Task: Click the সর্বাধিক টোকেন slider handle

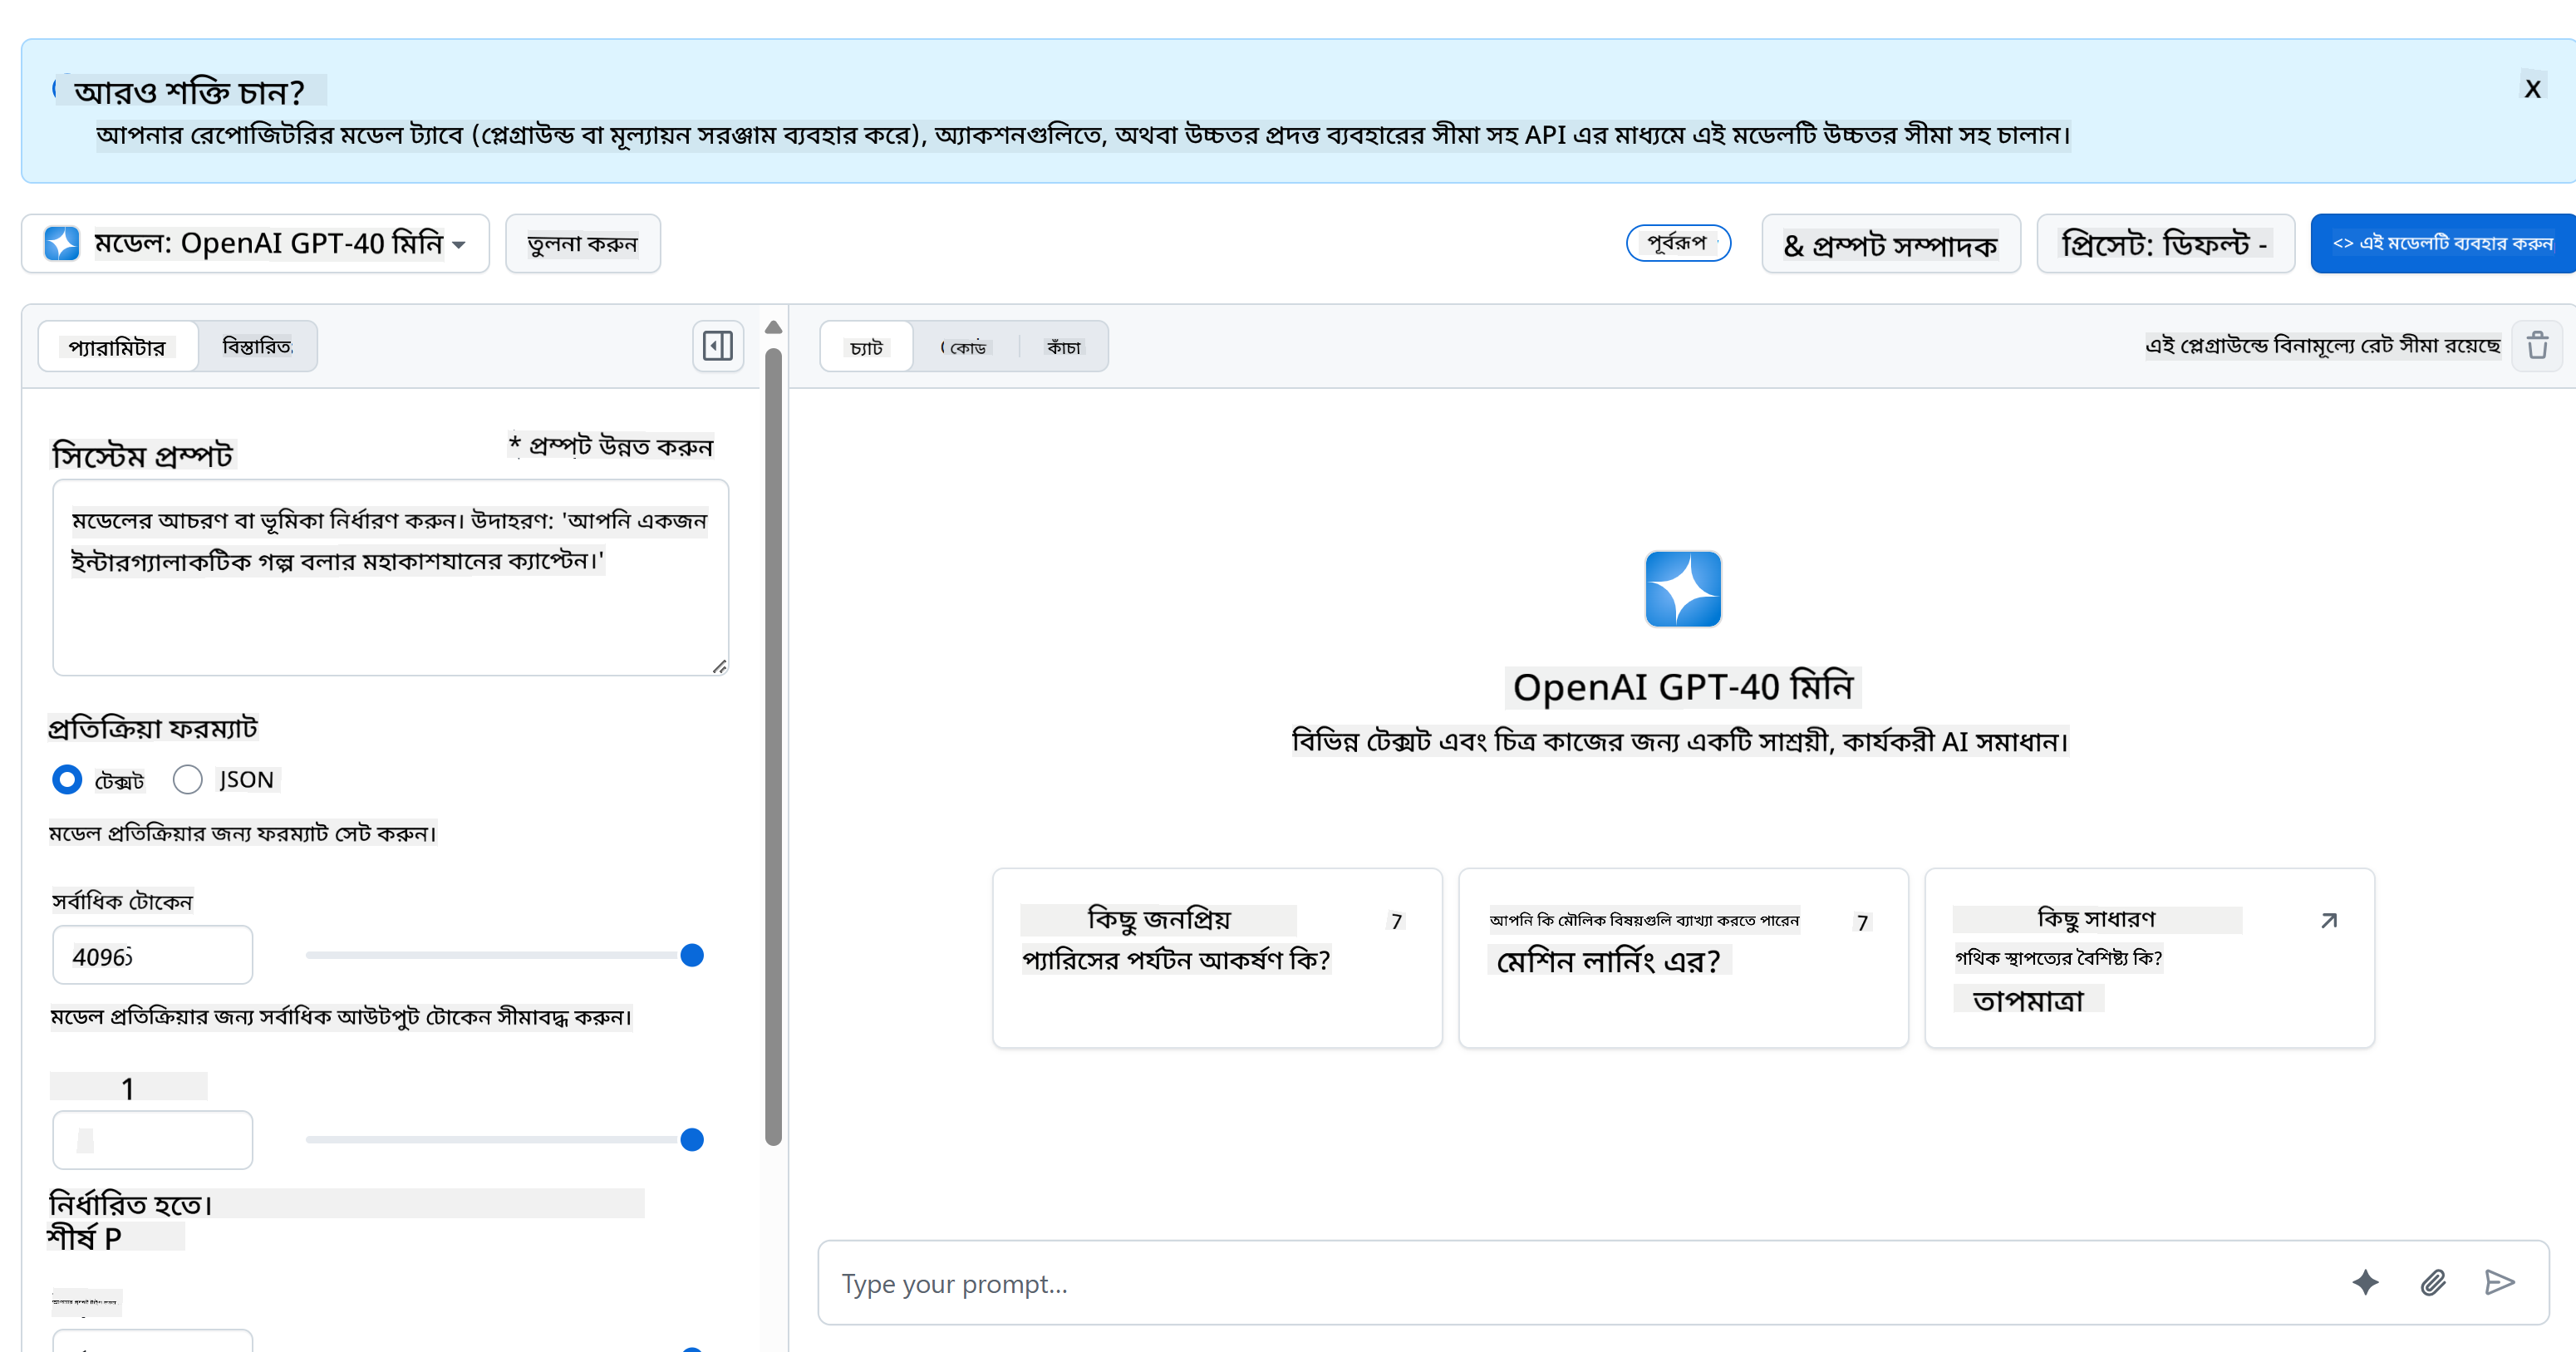Action: tap(691, 955)
